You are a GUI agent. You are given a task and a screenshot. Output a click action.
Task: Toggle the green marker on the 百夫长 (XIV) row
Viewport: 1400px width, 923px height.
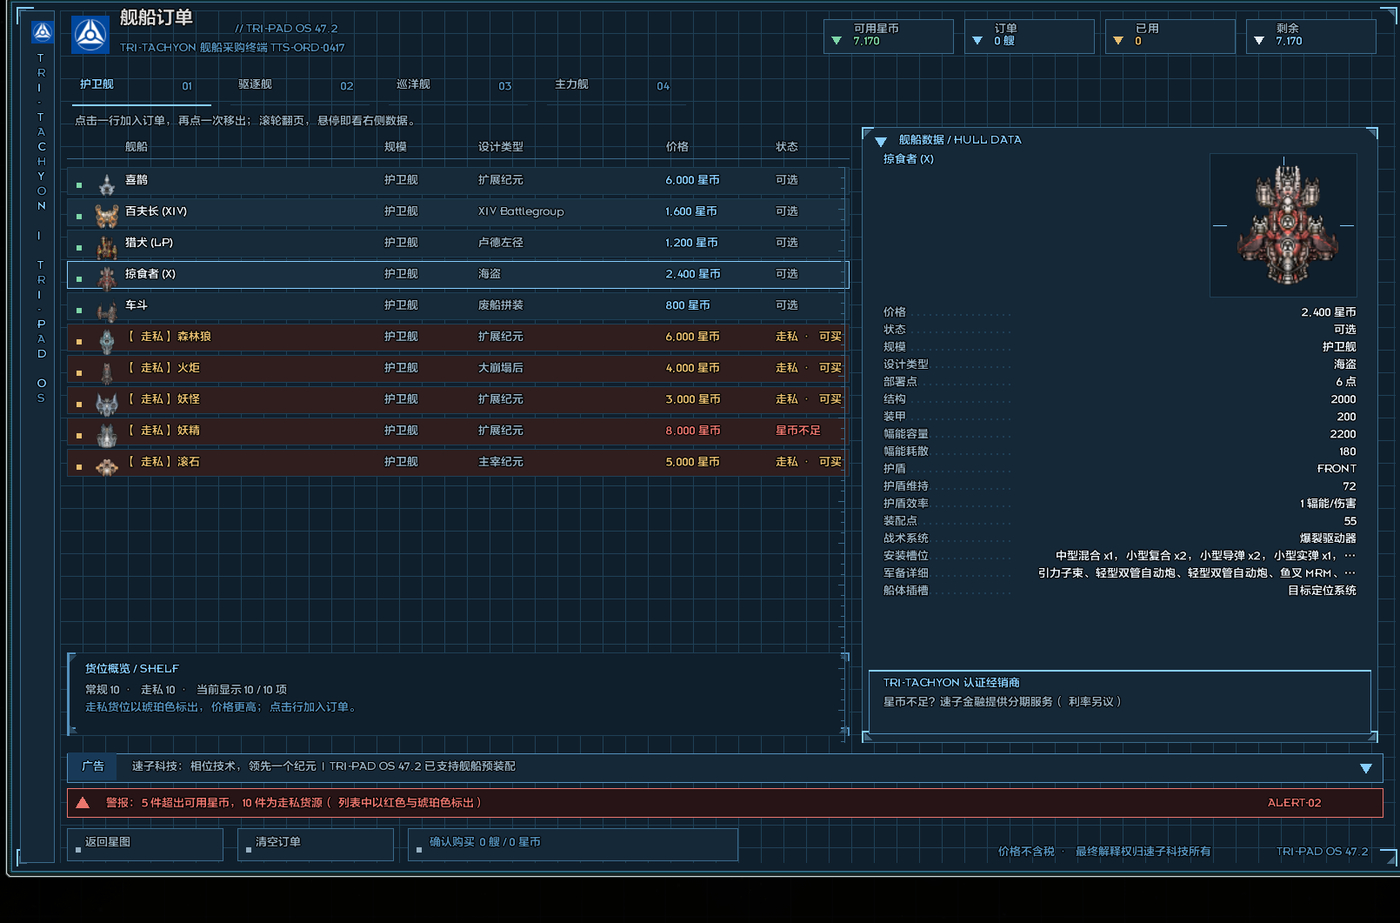[x=79, y=216]
